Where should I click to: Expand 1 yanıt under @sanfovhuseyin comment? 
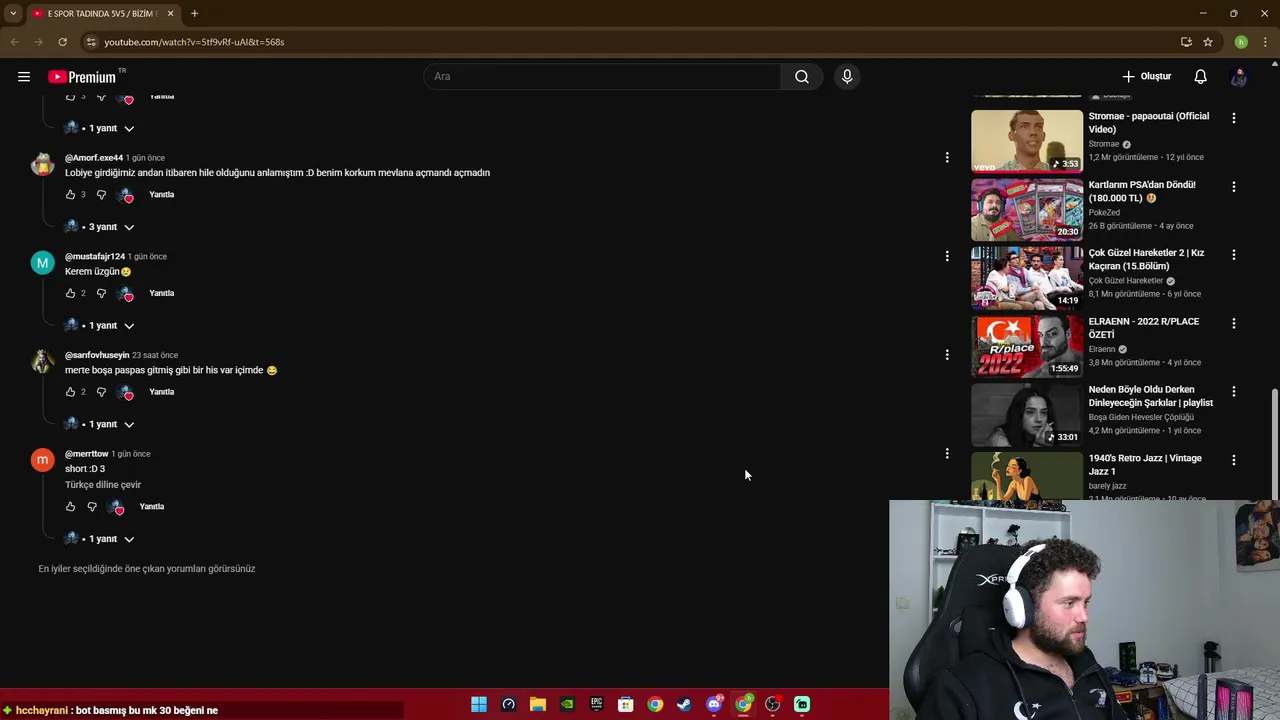pos(99,425)
